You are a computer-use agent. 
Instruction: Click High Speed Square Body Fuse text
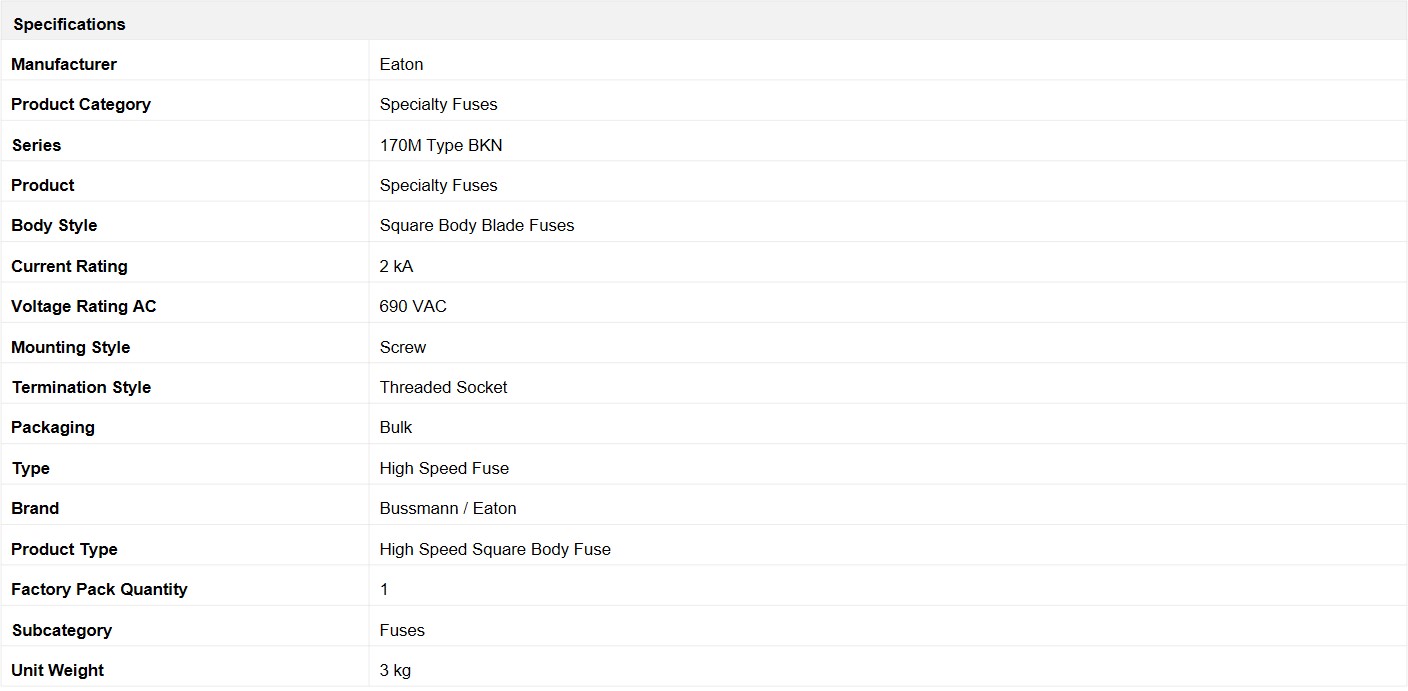[x=495, y=549]
